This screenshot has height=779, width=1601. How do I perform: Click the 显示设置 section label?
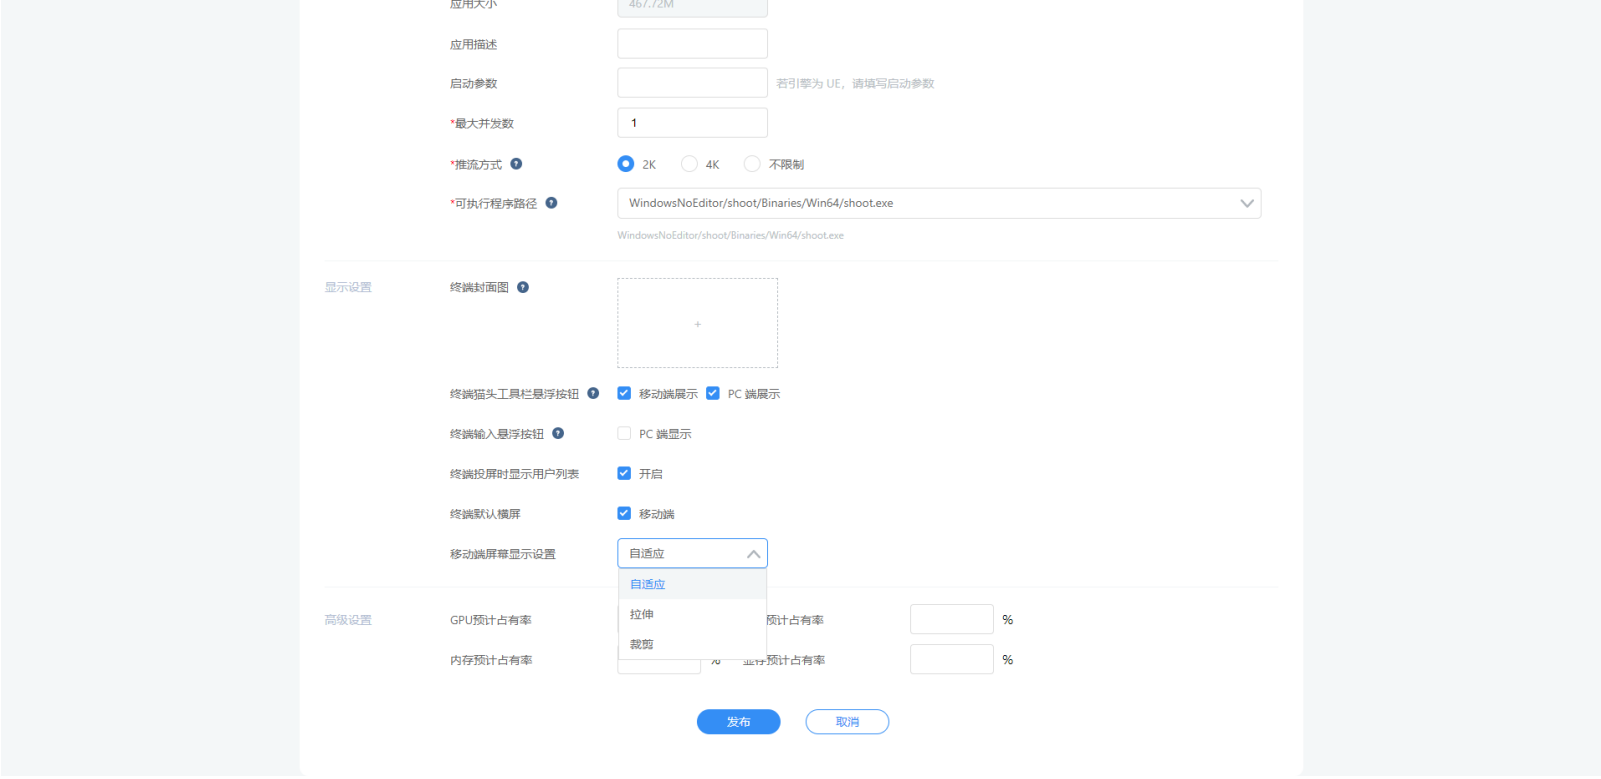click(348, 287)
